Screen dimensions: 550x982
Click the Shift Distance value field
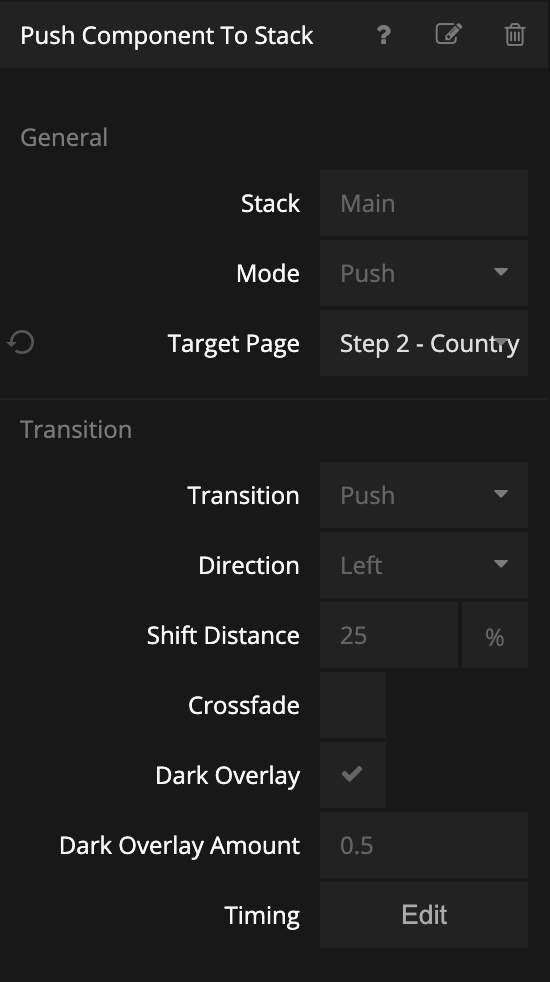click(x=389, y=635)
